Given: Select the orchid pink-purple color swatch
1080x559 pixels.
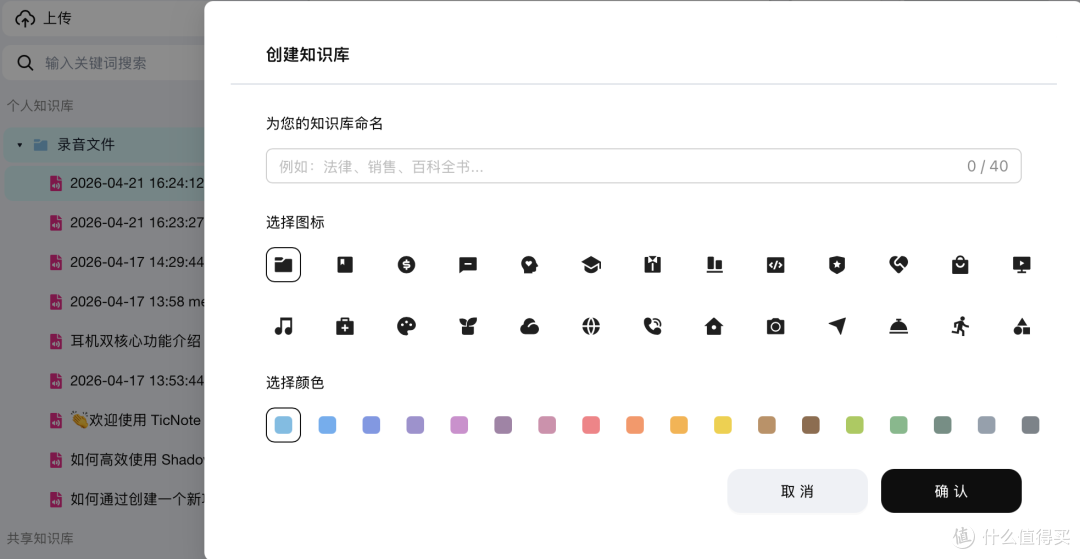Looking at the screenshot, I should (x=459, y=425).
